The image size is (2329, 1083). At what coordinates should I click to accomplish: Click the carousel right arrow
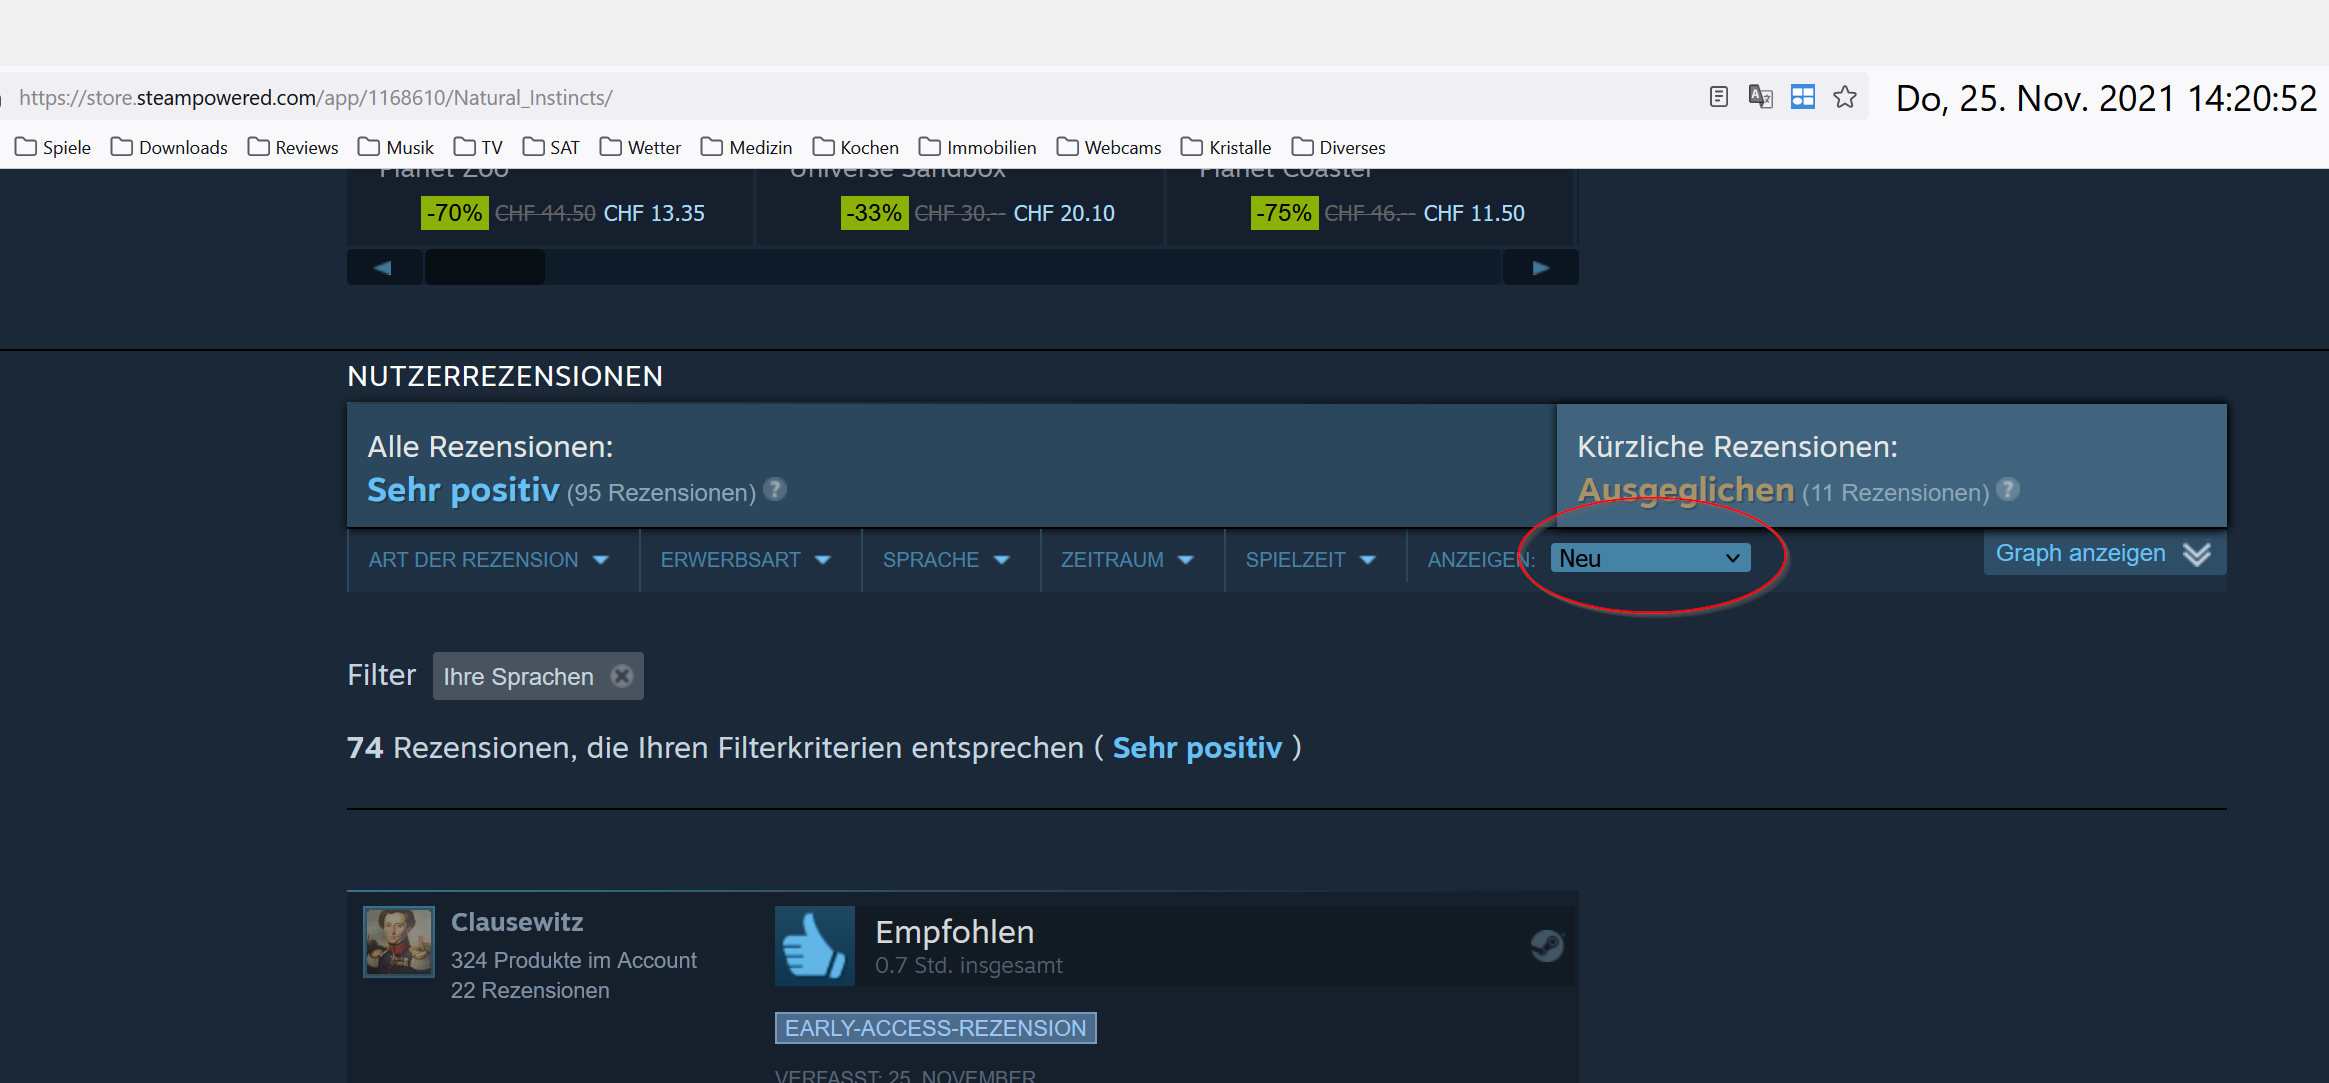coord(1539,266)
